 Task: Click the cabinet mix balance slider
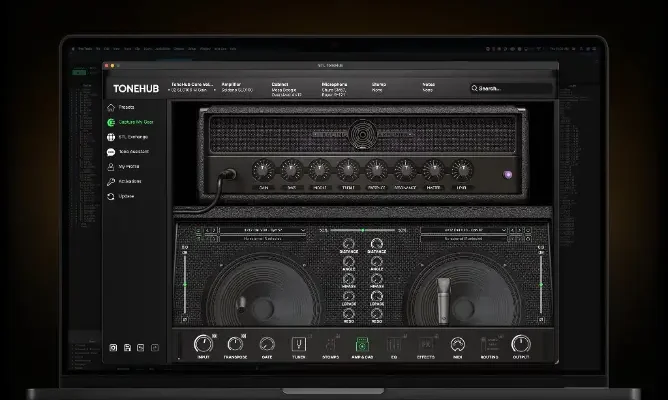click(x=362, y=230)
